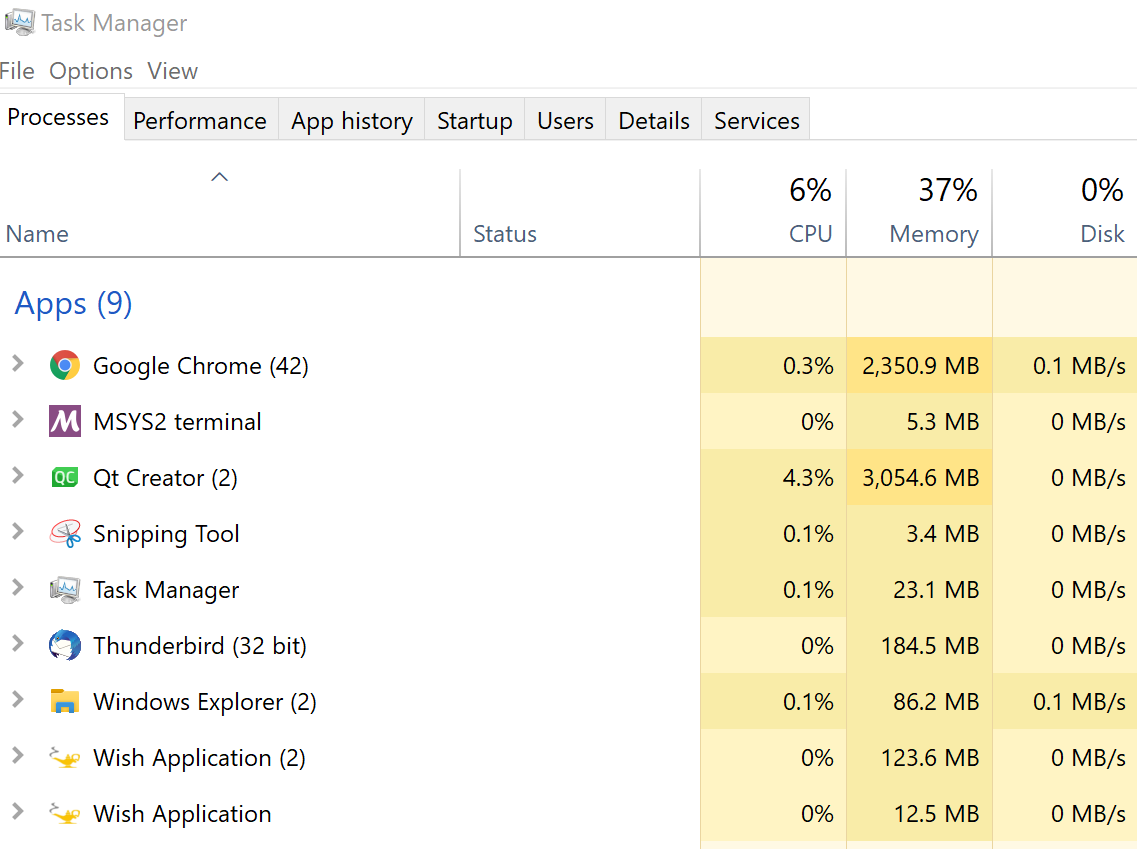Expand the Wish Application (2) group
The image size is (1137, 849).
click(x=18, y=756)
